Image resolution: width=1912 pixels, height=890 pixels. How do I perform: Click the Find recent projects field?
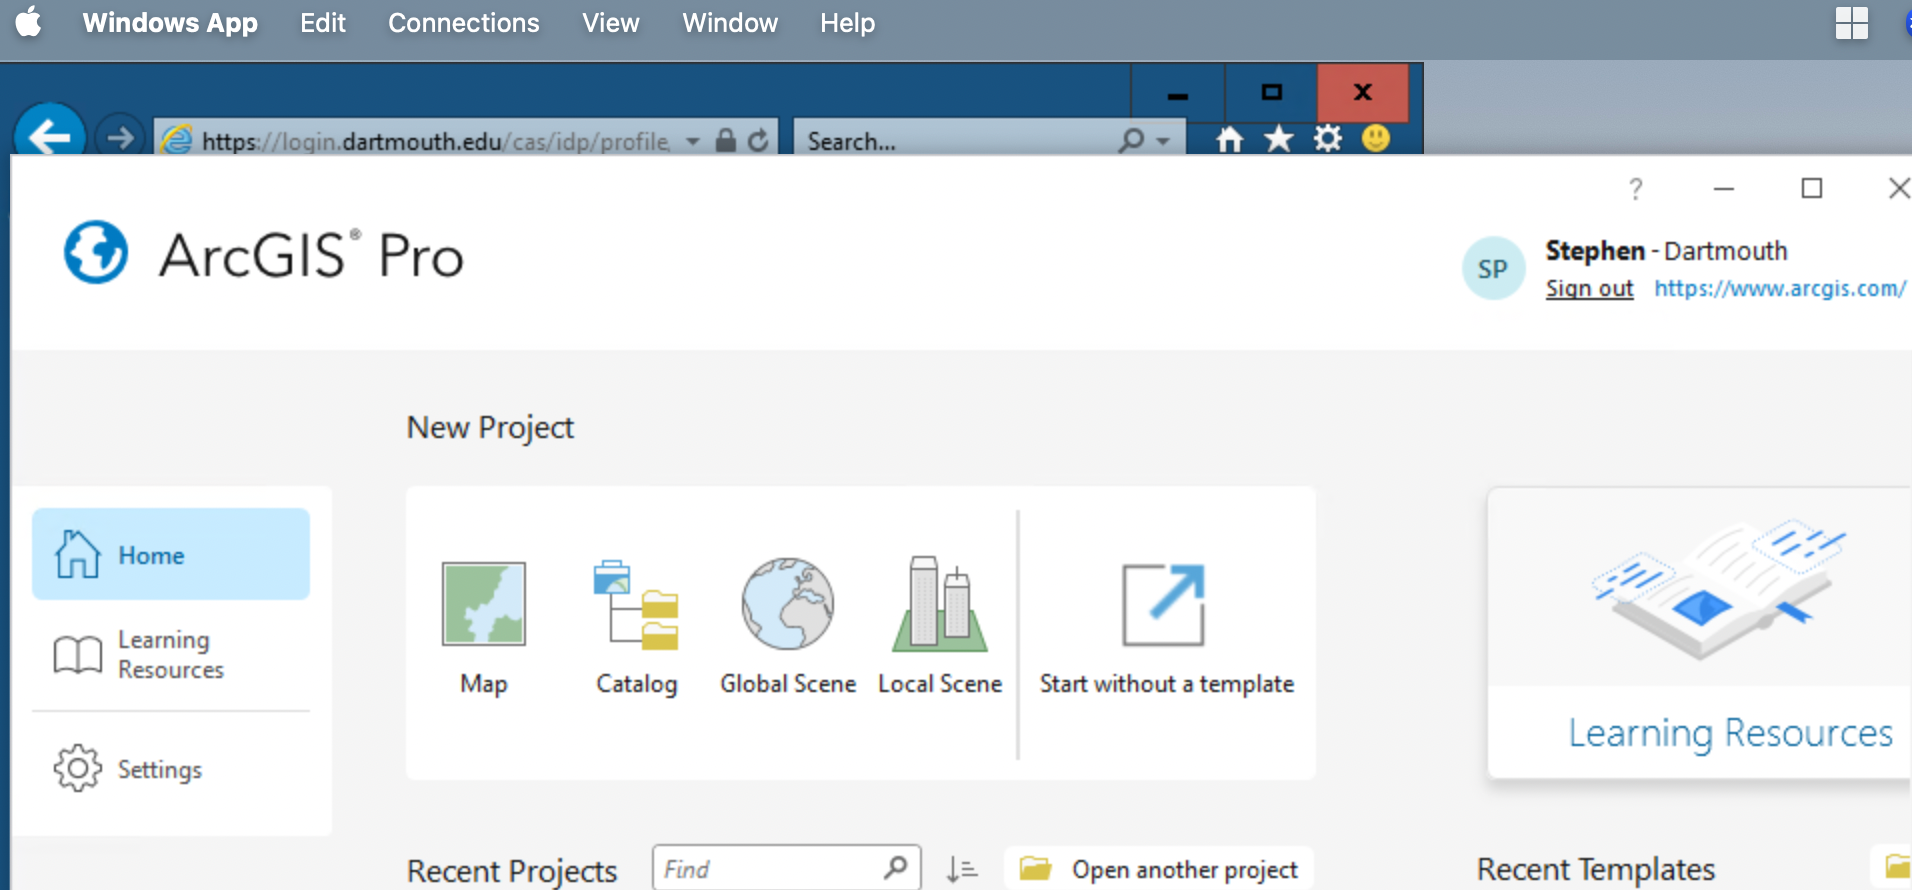point(787,868)
